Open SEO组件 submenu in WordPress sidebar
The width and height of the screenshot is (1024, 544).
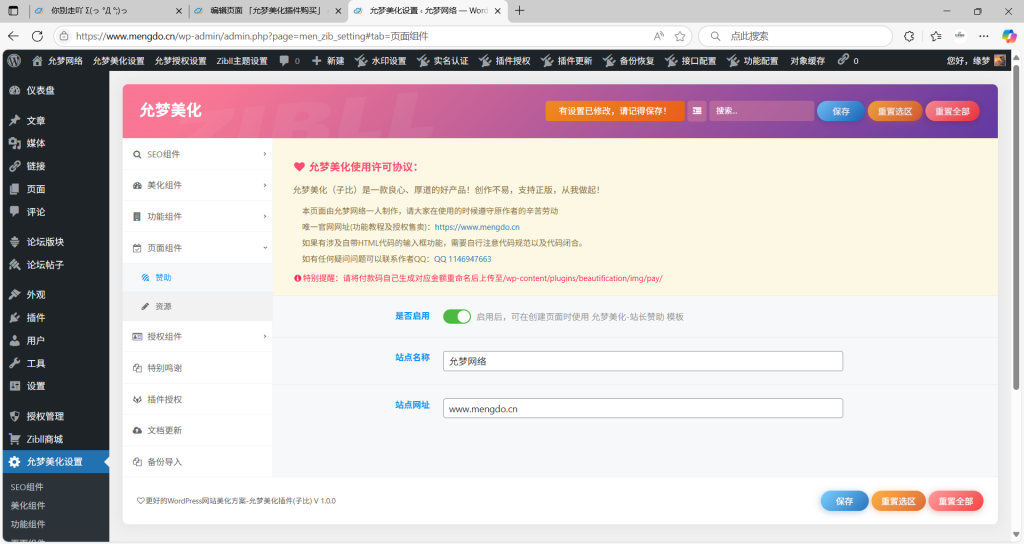coord(27,487)
